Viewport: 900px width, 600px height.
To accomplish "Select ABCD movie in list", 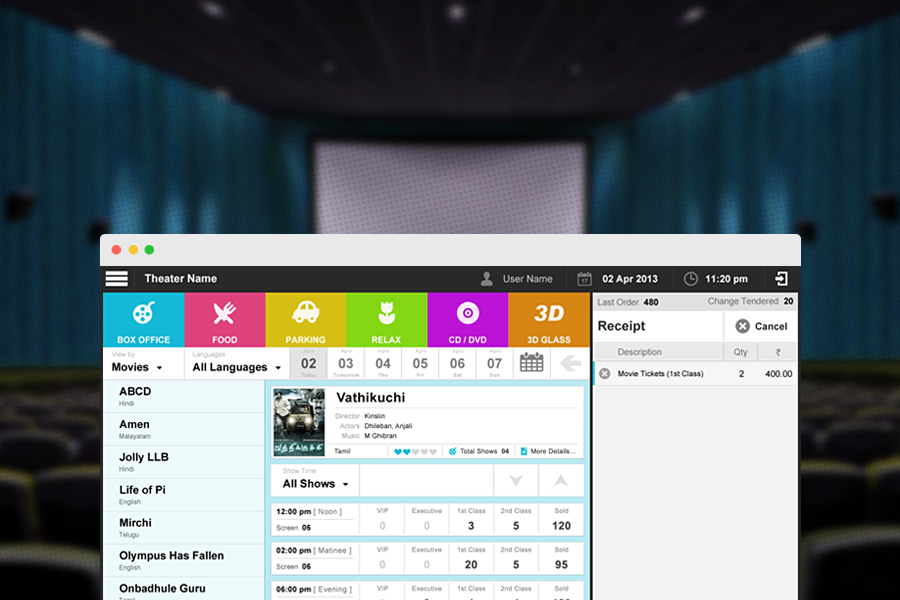I will pyautogui.click(x=184, y=396).
